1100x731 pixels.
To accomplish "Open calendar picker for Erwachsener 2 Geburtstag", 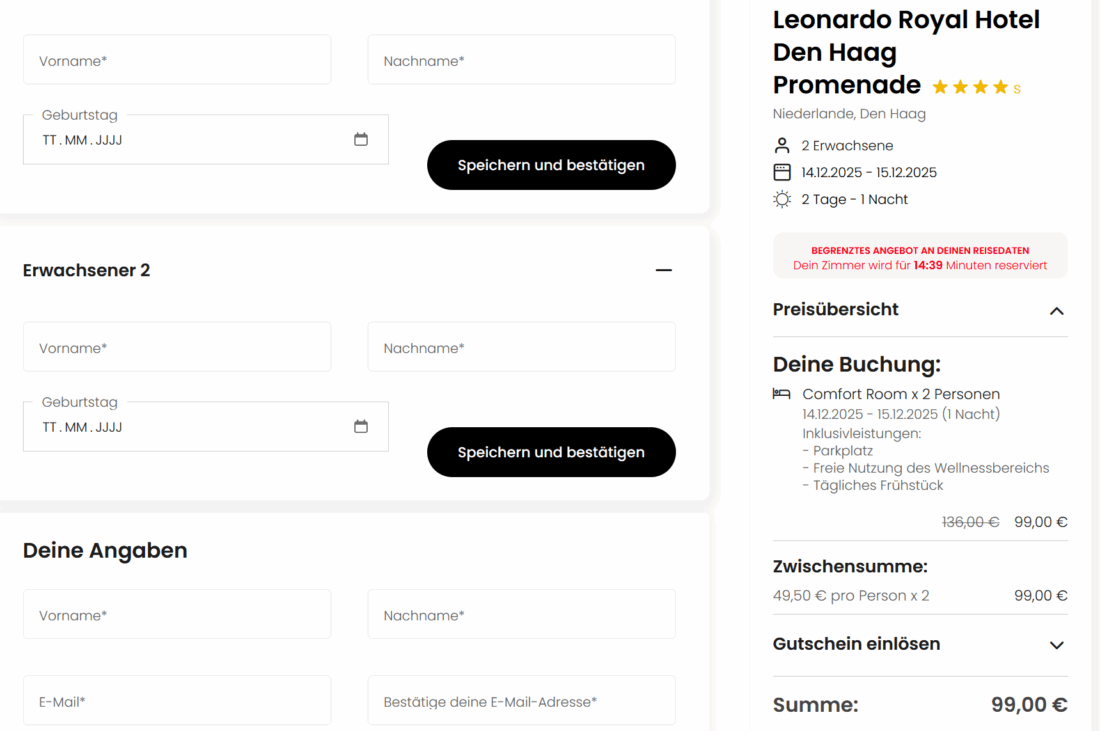I will tap(361, 427).
